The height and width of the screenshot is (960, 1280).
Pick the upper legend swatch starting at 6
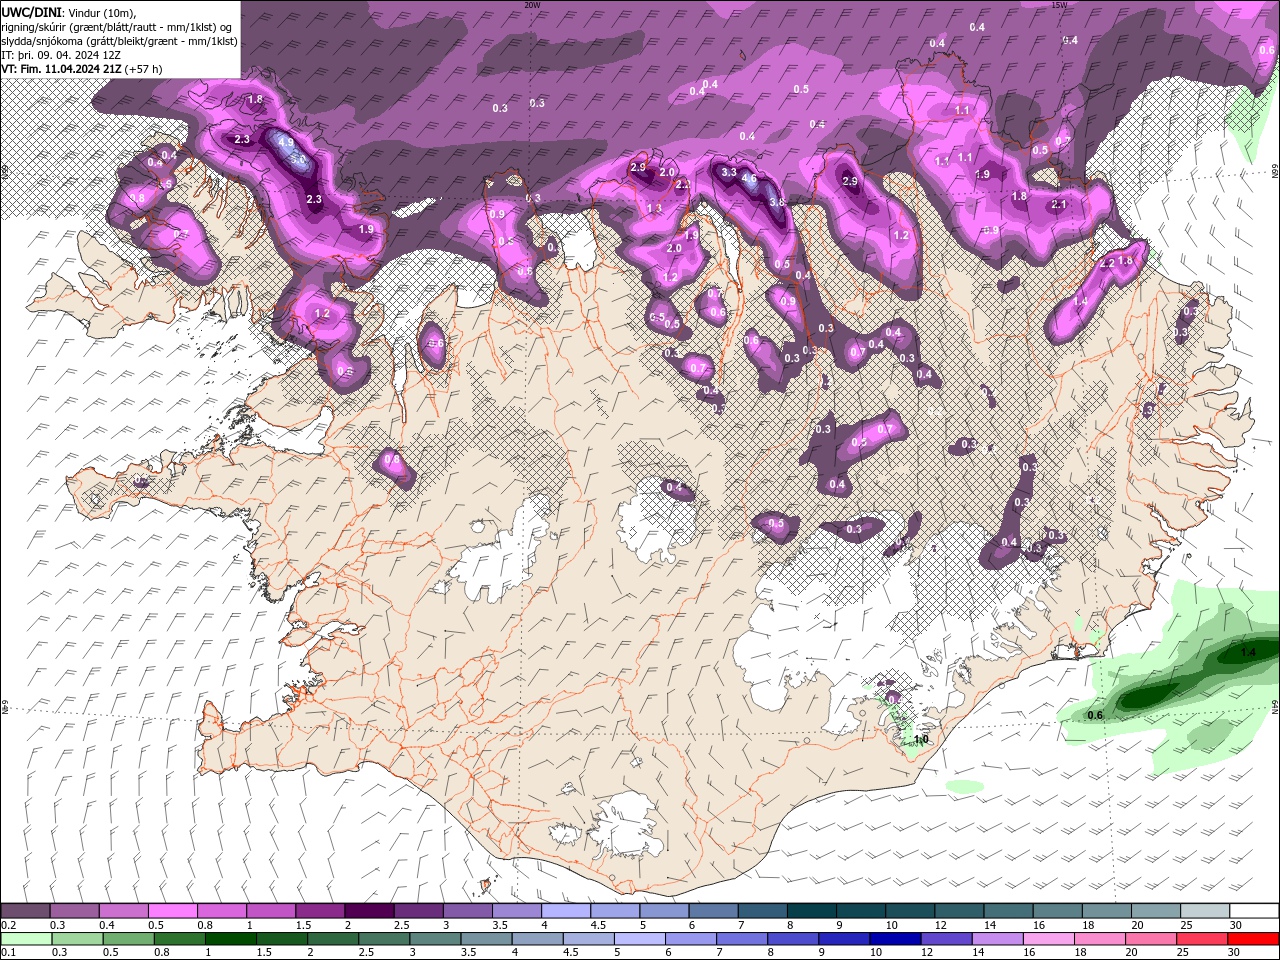click(x=713, y=911)
